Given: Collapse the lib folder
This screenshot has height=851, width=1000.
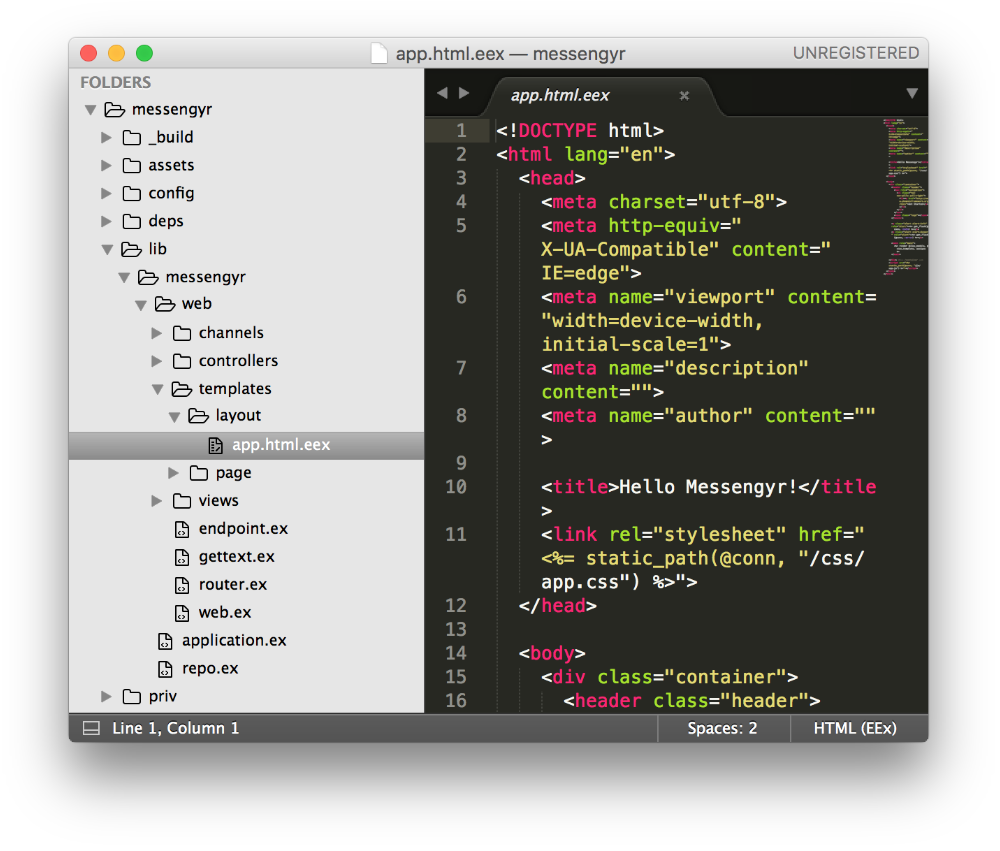Looking at the screenshot, I should pos(107,249).
